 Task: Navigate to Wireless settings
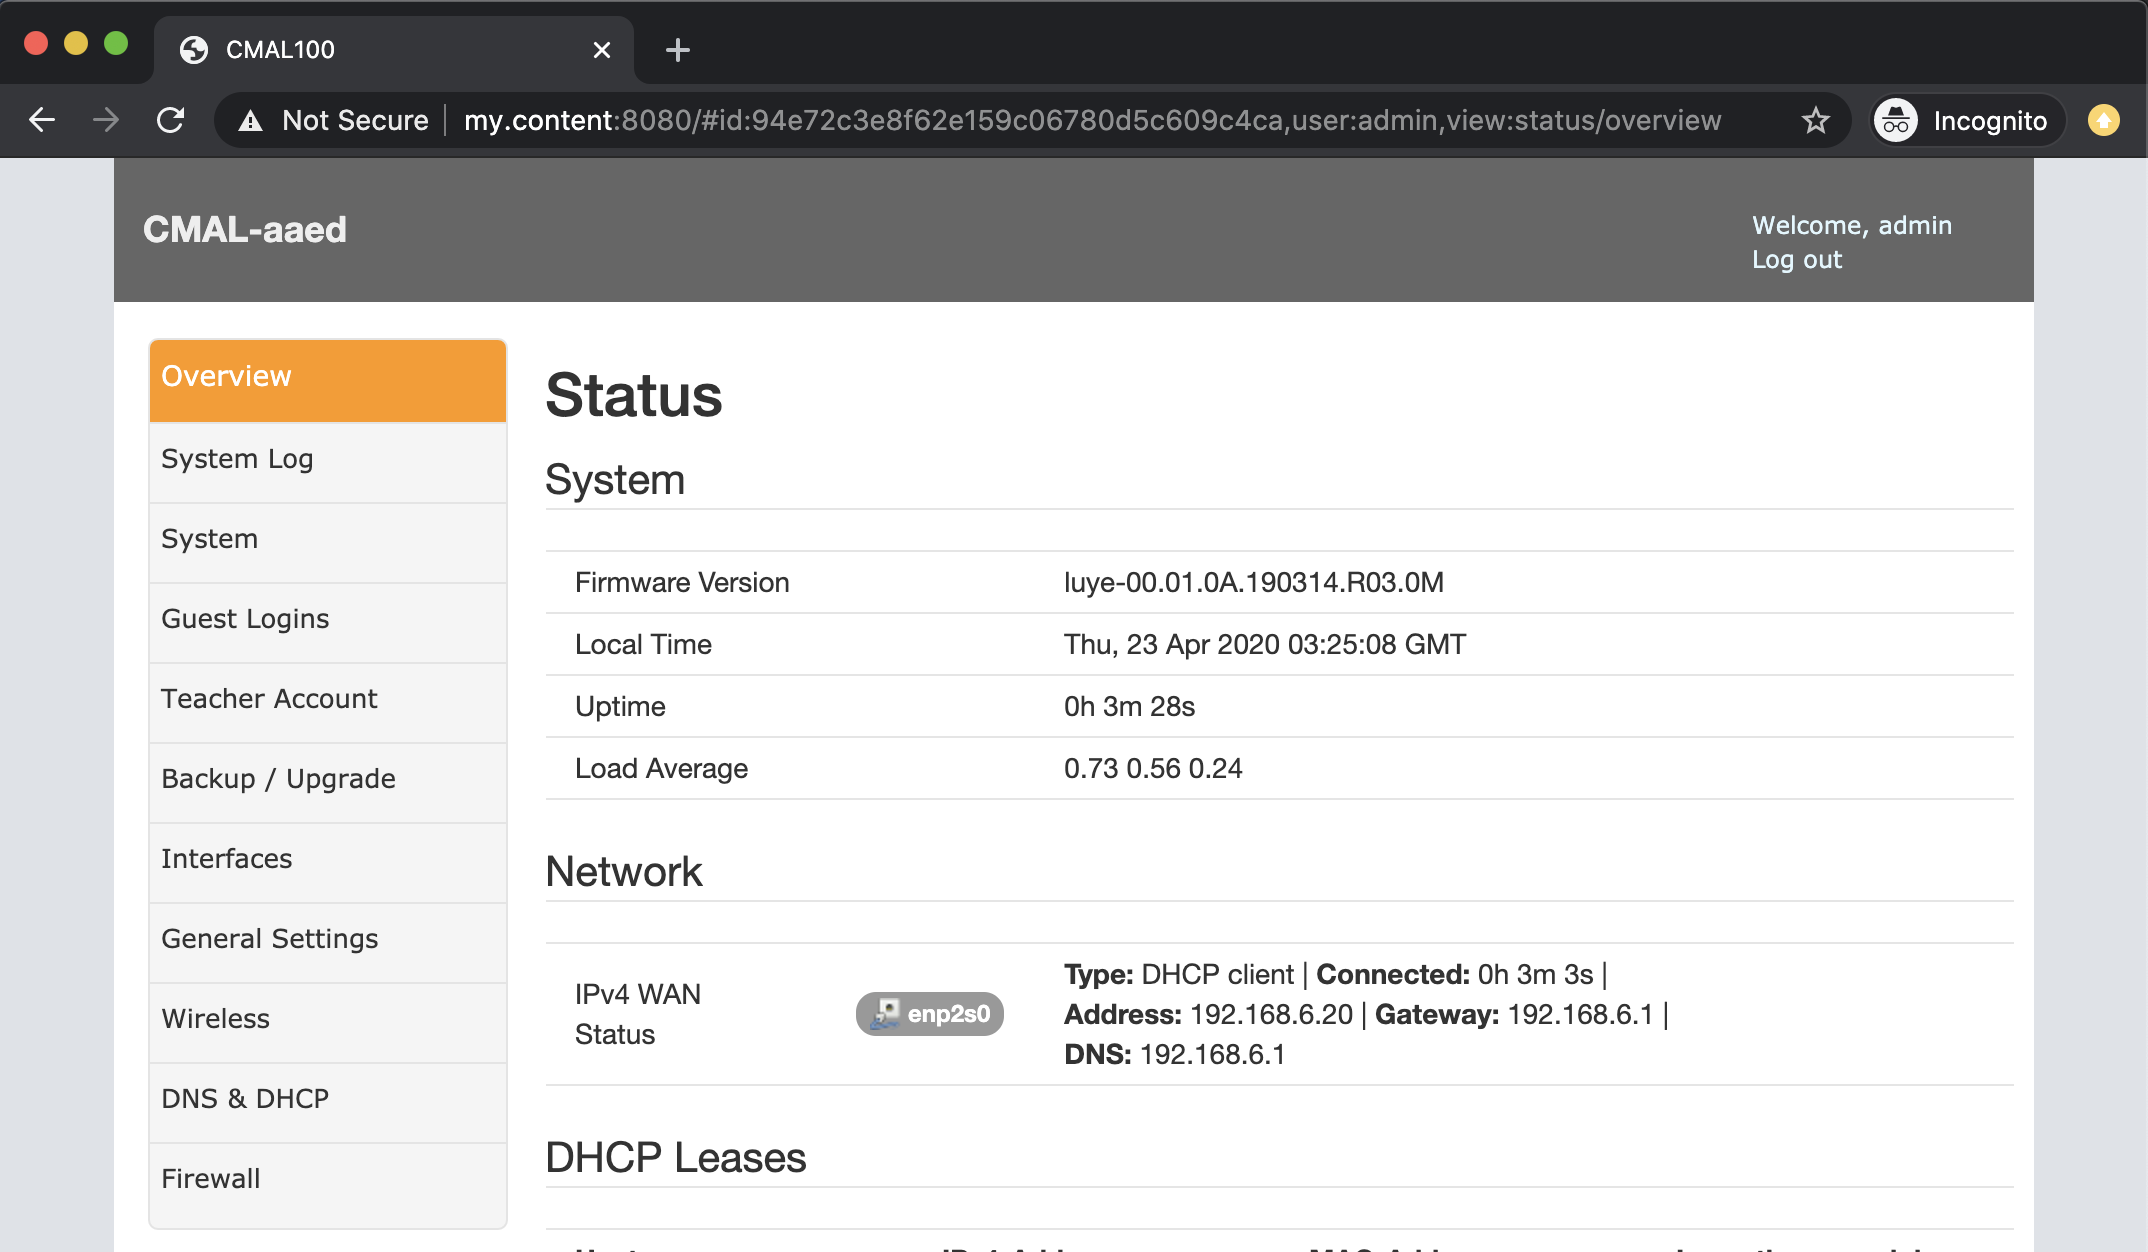coord(215,1019)
